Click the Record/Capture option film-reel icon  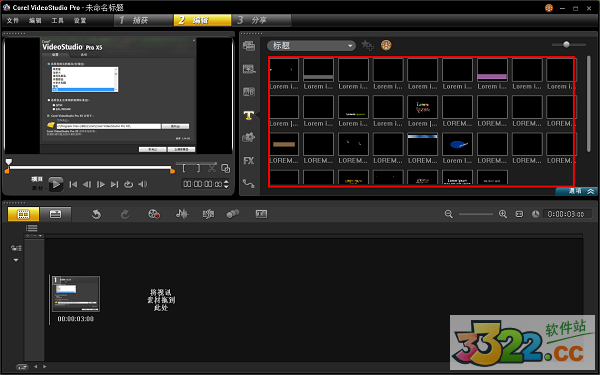[154, 214]
